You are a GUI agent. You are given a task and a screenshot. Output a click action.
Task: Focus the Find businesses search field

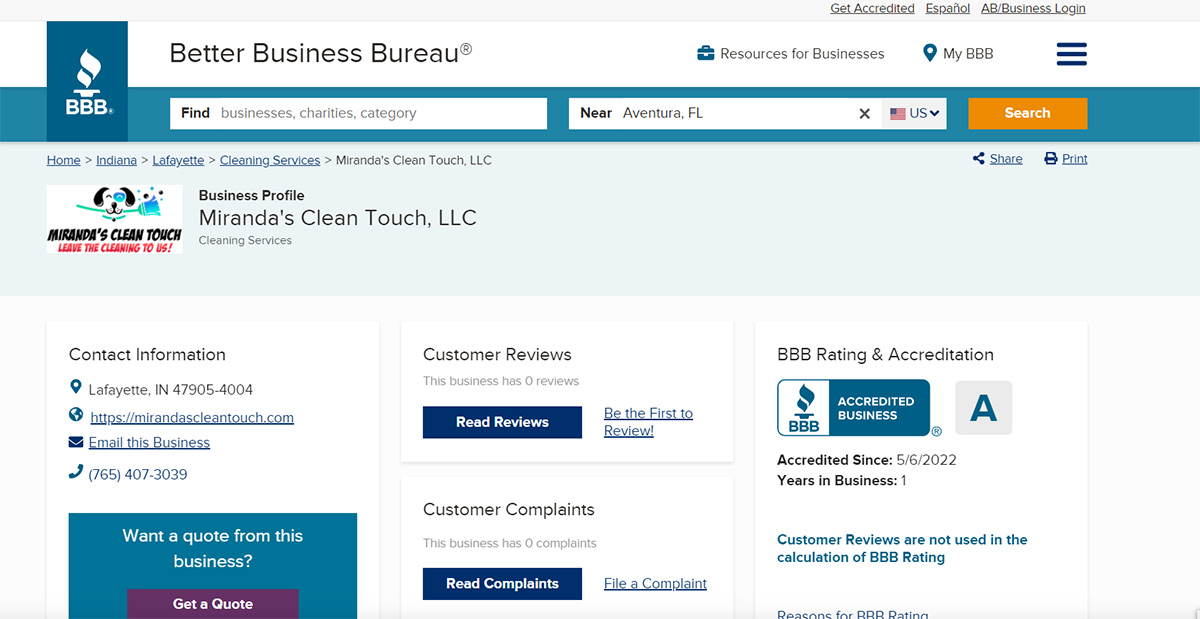(x=359, y=113)
